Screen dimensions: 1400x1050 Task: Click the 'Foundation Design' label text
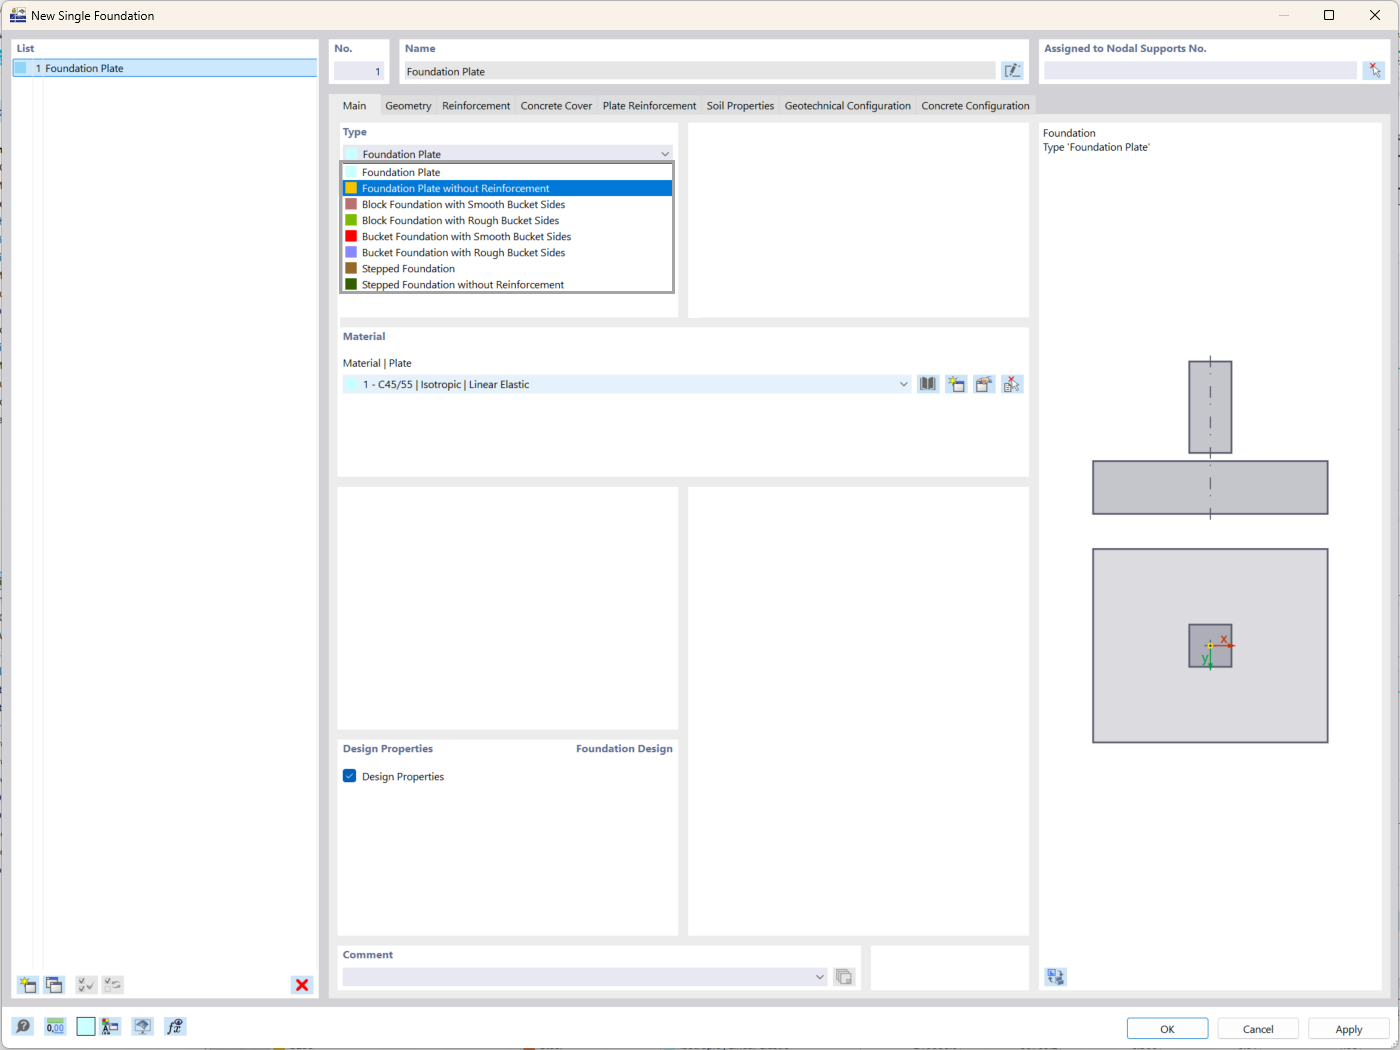[x=624, y=748]
